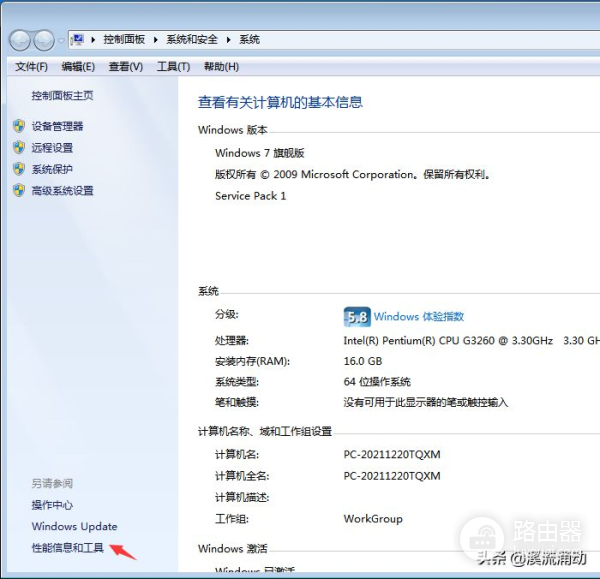
Task: Click the 系统 breadcrumb
Action: click(x=249, y=39)
